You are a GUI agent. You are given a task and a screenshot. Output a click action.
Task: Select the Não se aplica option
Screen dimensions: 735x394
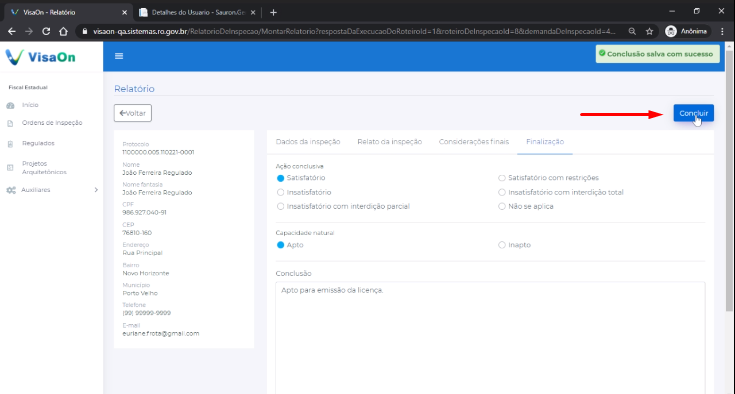pos(502,206)
